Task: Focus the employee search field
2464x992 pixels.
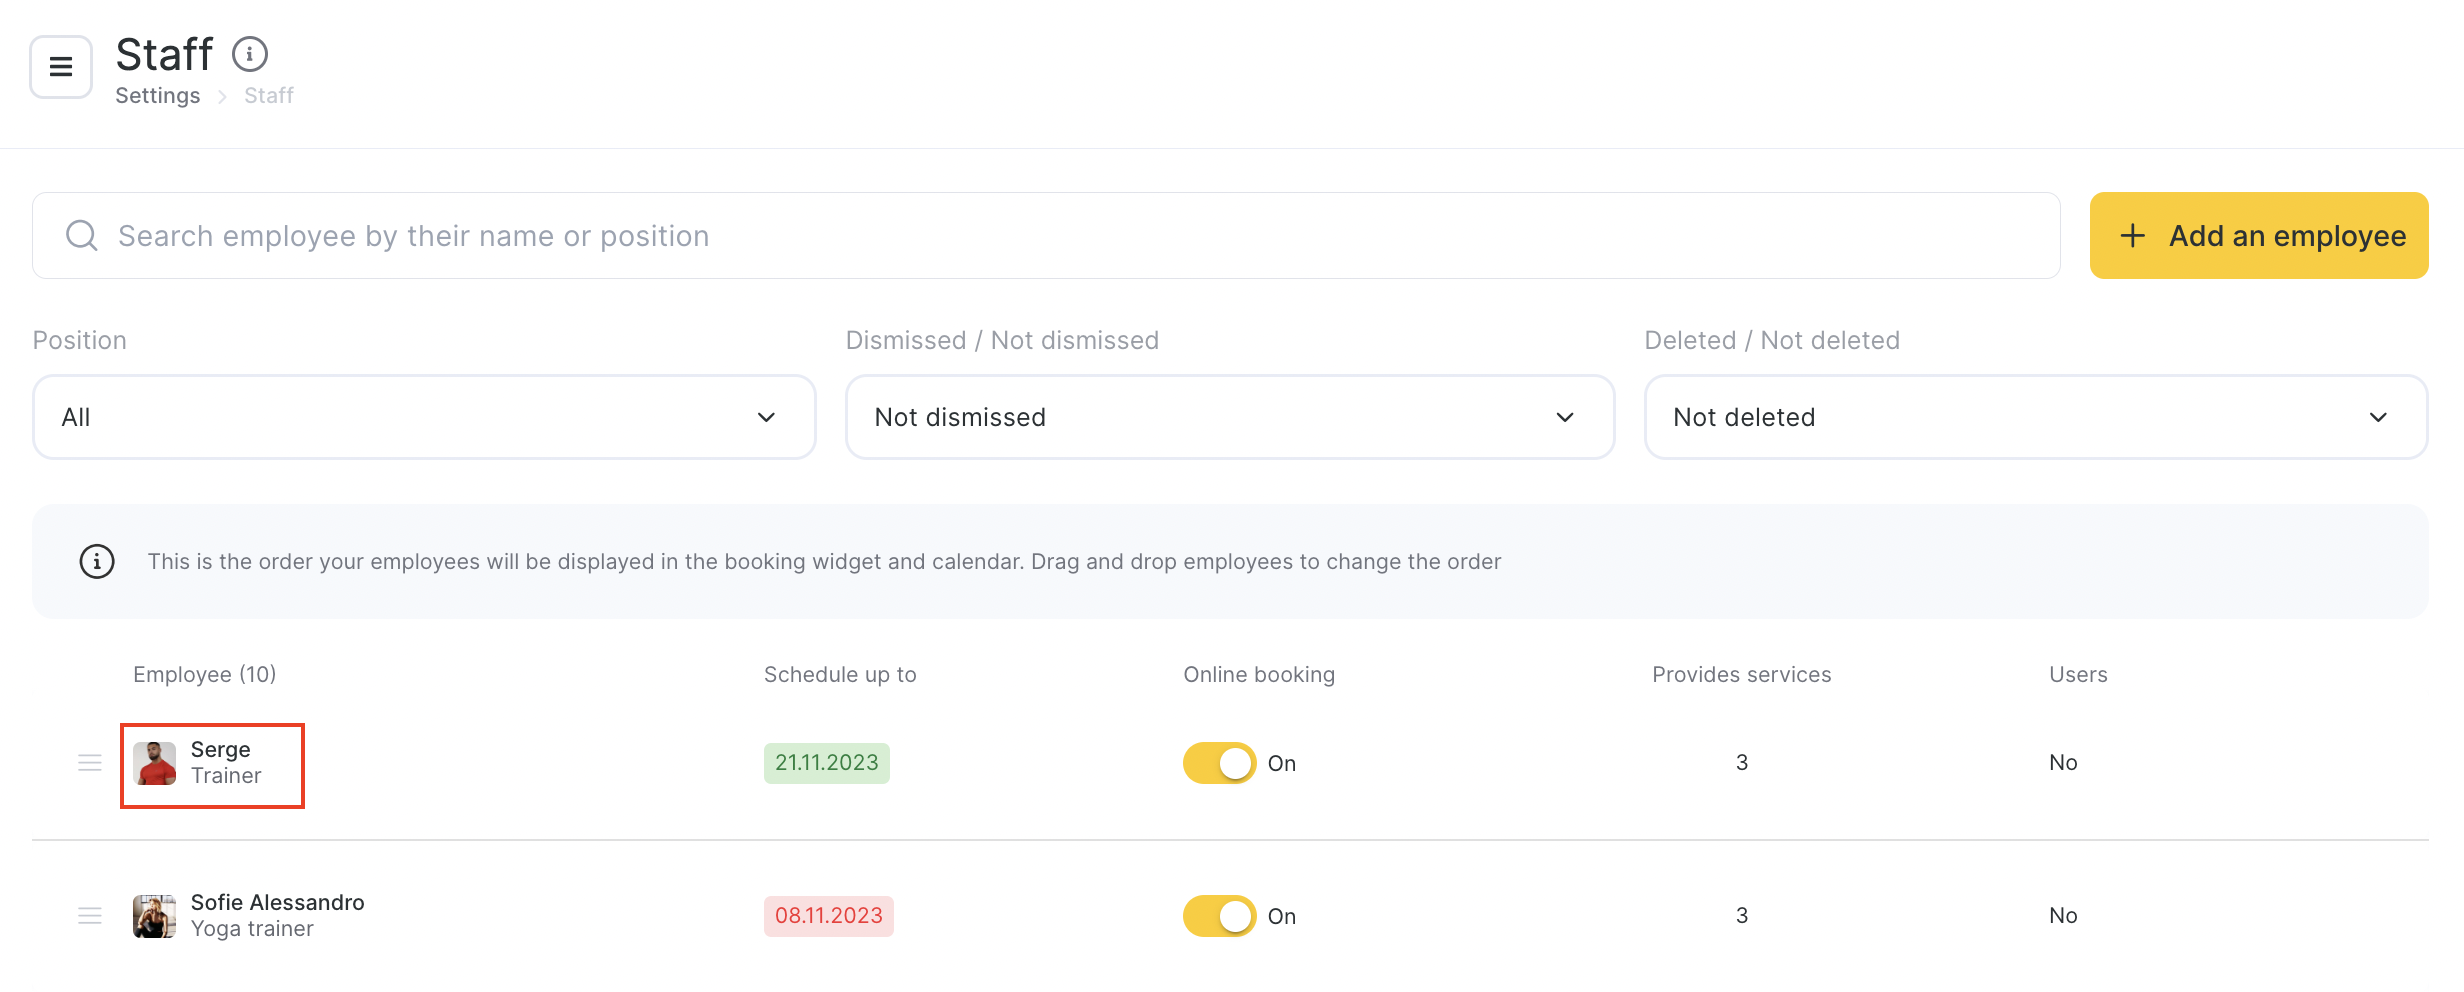Action: [1046, 236]
